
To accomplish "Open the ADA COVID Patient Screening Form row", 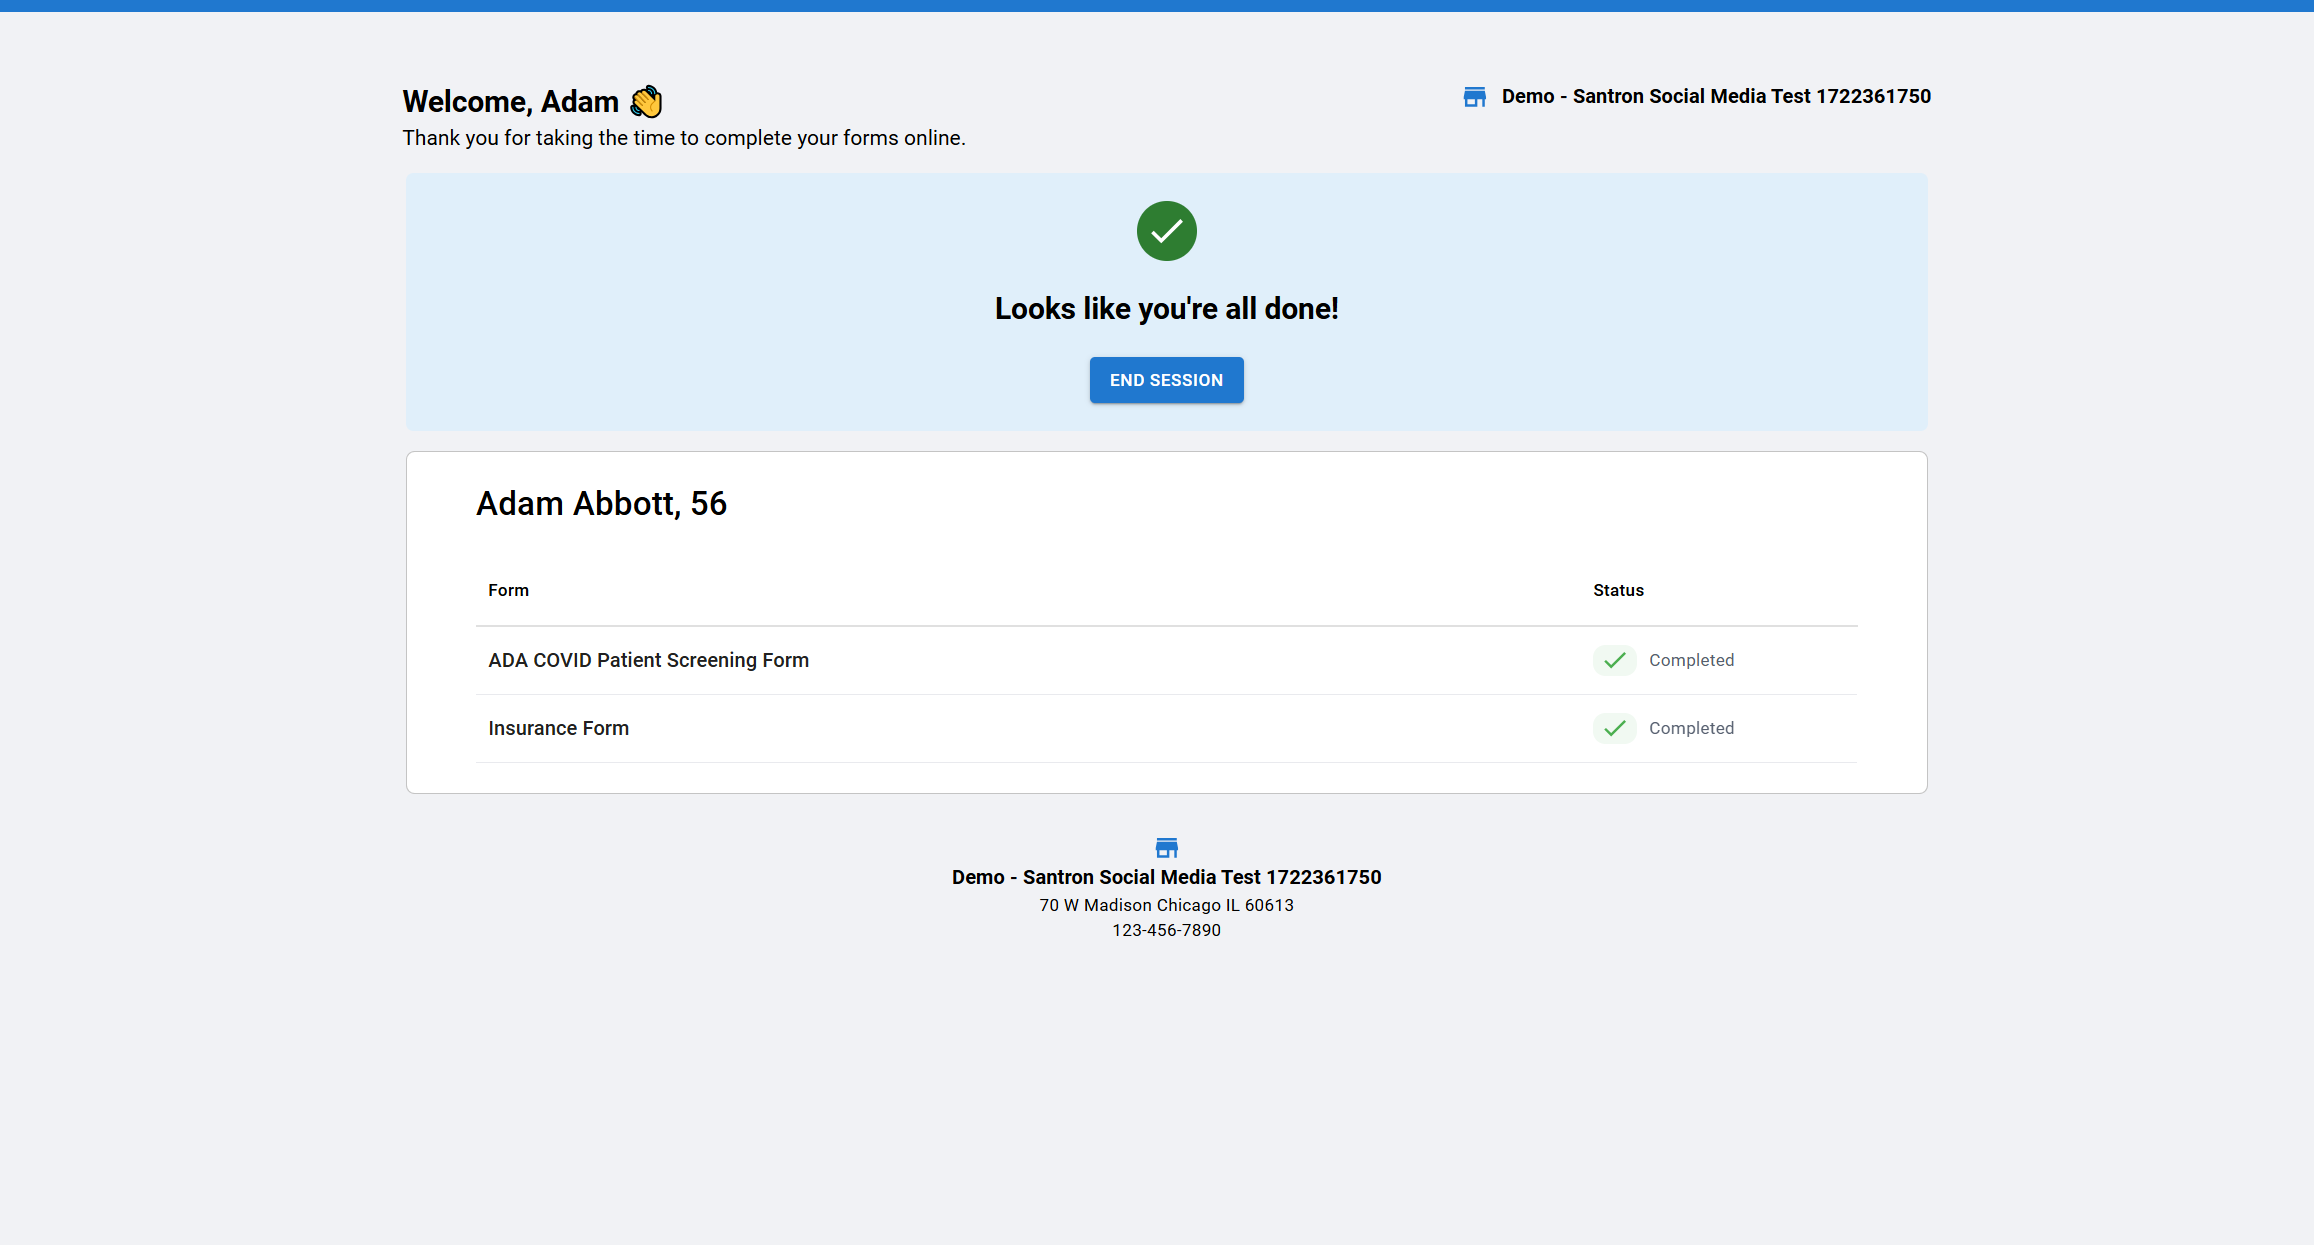I will 648,660.
